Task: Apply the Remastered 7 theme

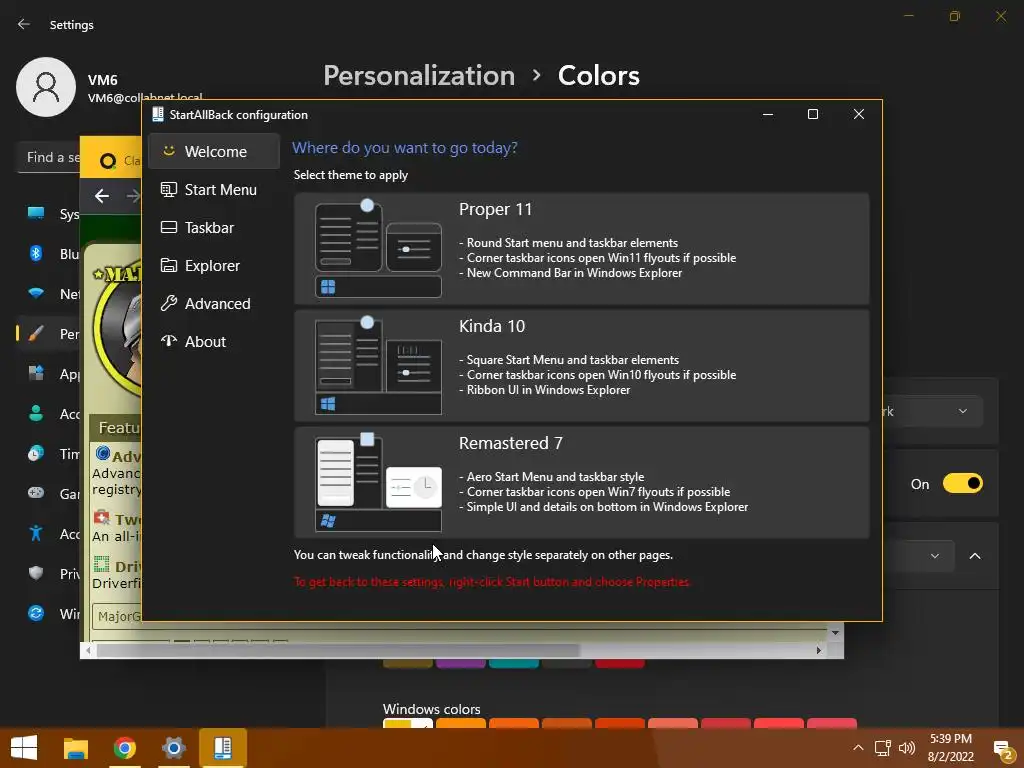Action: click(581, 483)
